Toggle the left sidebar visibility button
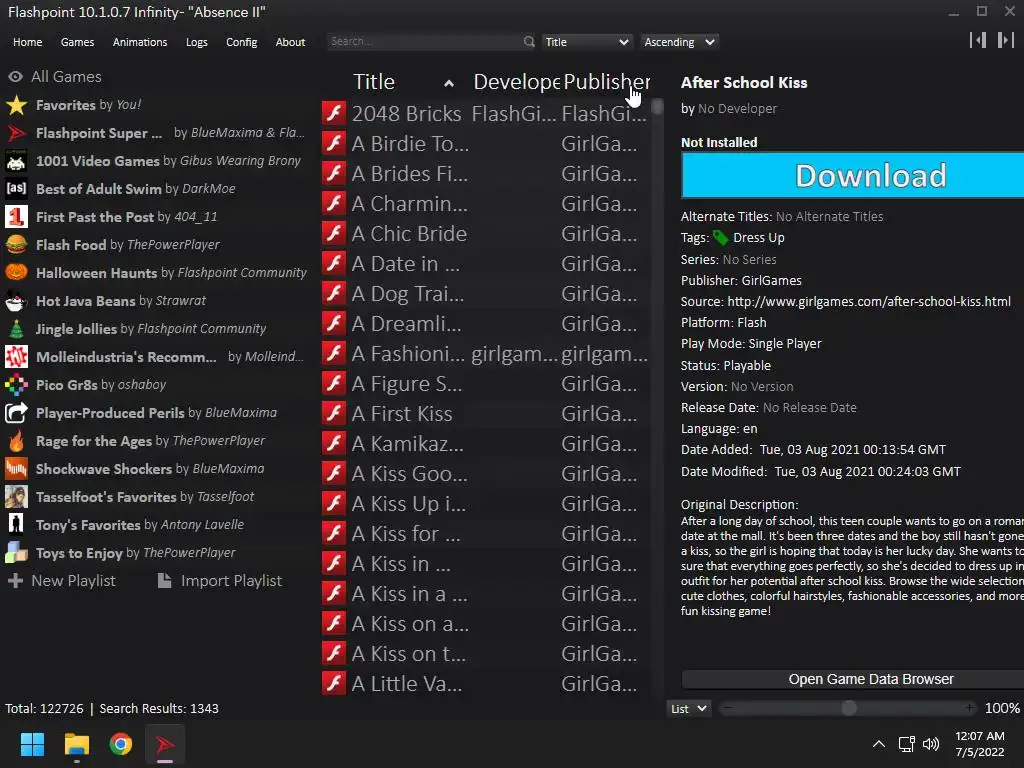1024x768 pixels. 978,40
